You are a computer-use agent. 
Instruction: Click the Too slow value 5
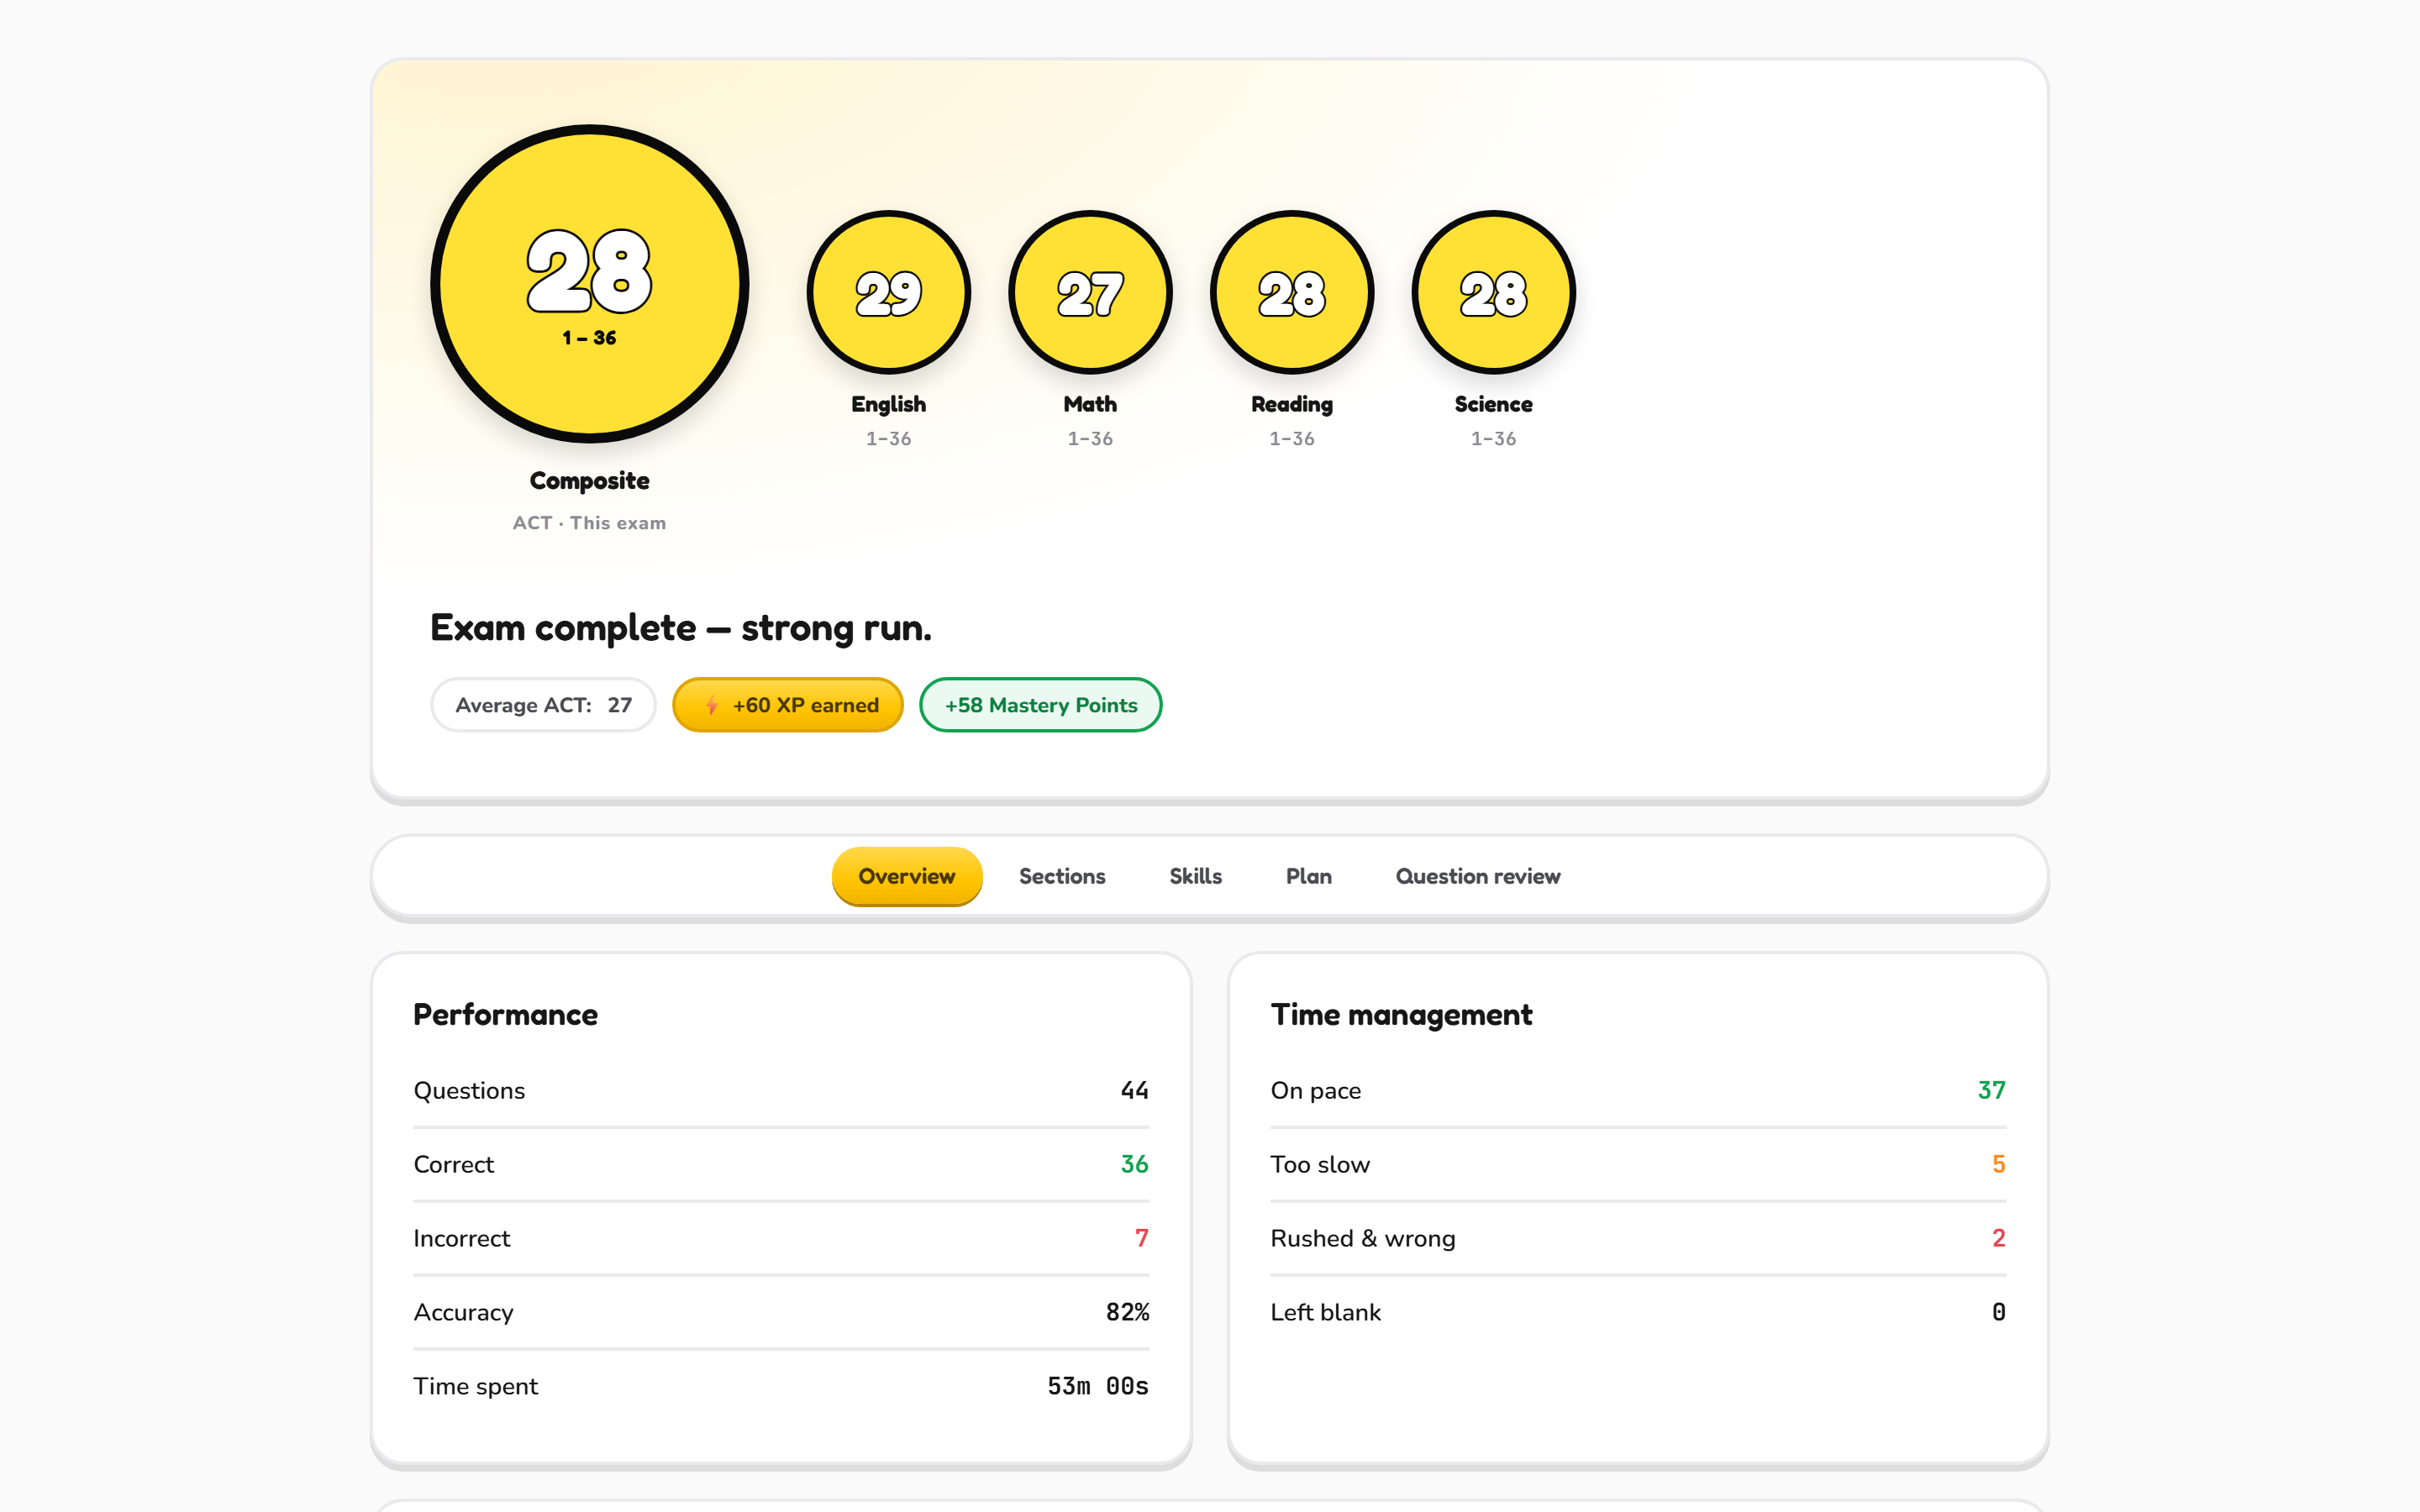(1998, 1164)
